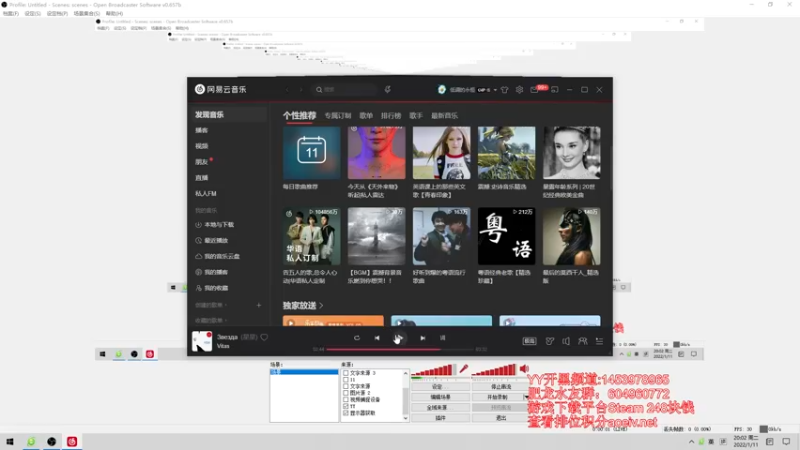
Task: Switch to the 歌手 tab
Action: 416,116
